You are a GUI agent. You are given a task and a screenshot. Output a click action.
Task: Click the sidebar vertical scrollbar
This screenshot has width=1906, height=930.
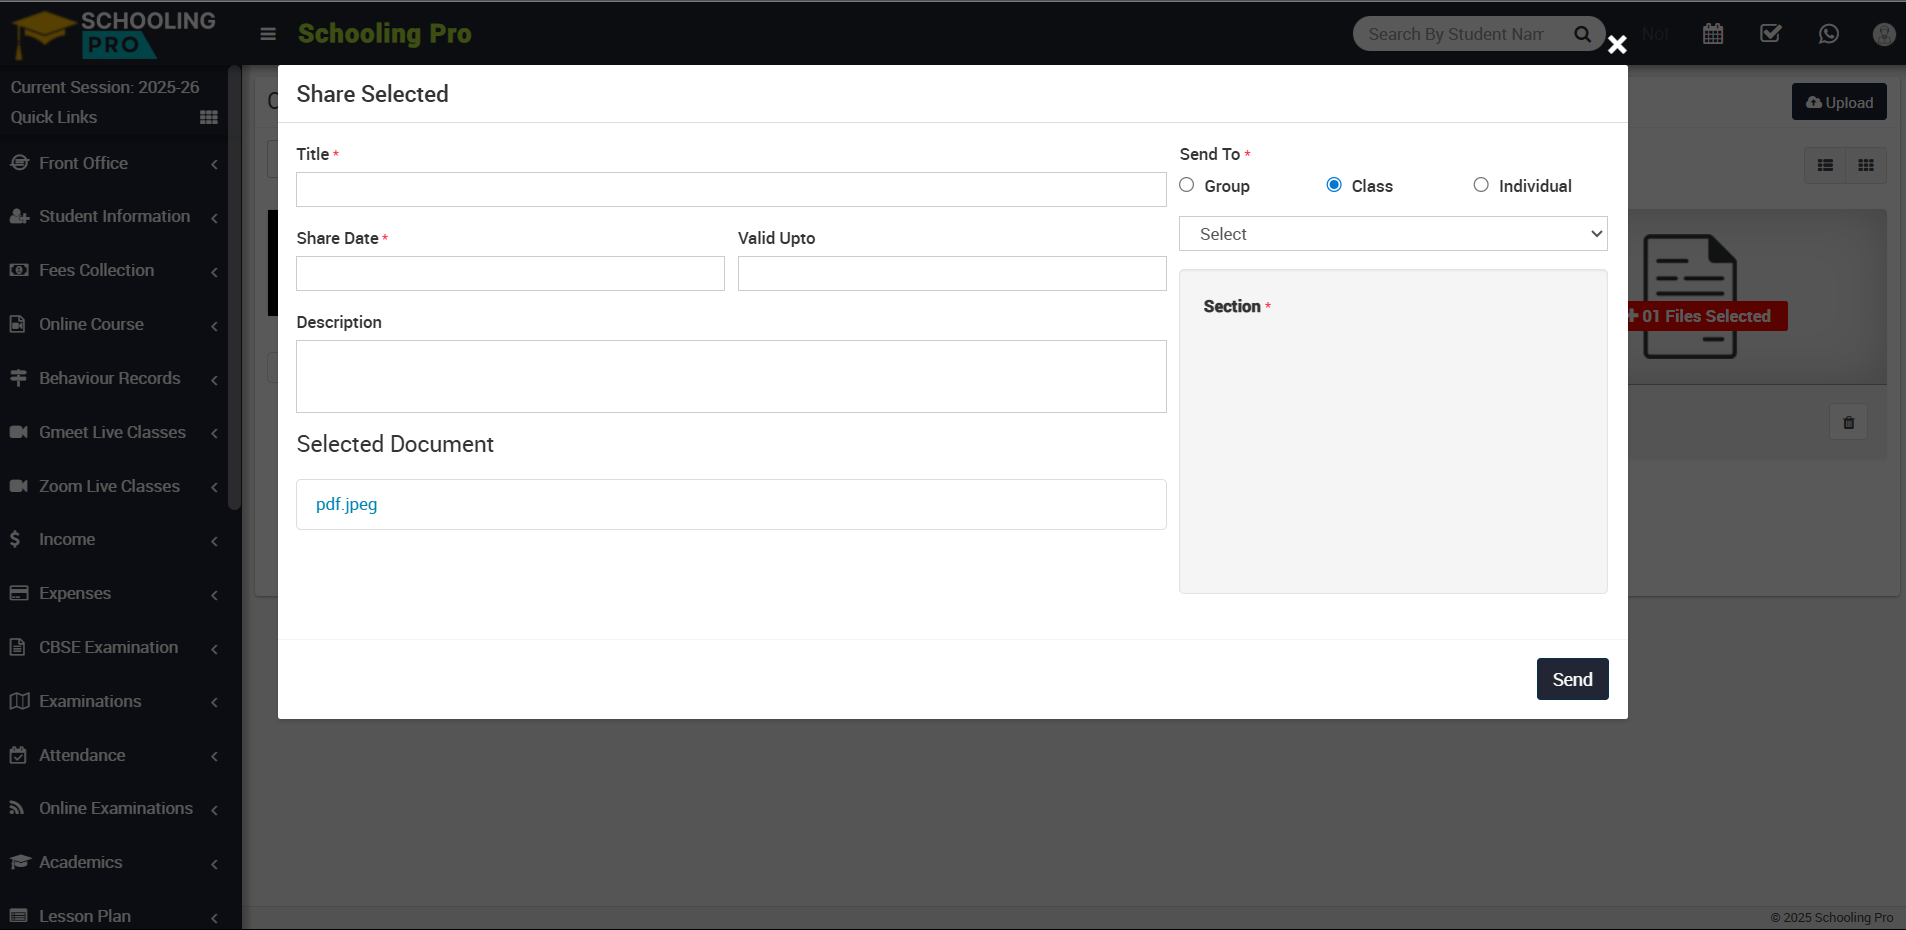point(235,288)
